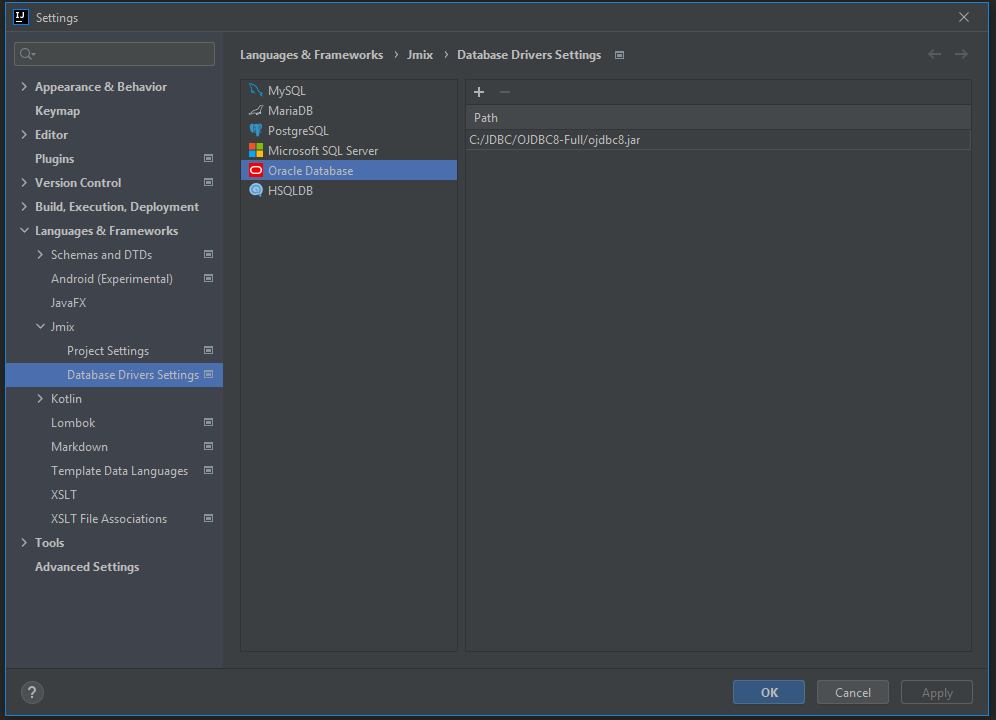Expand Build, Execution, Deployment chevron
This screenshot has width=996, height=720.
point(24,207)
